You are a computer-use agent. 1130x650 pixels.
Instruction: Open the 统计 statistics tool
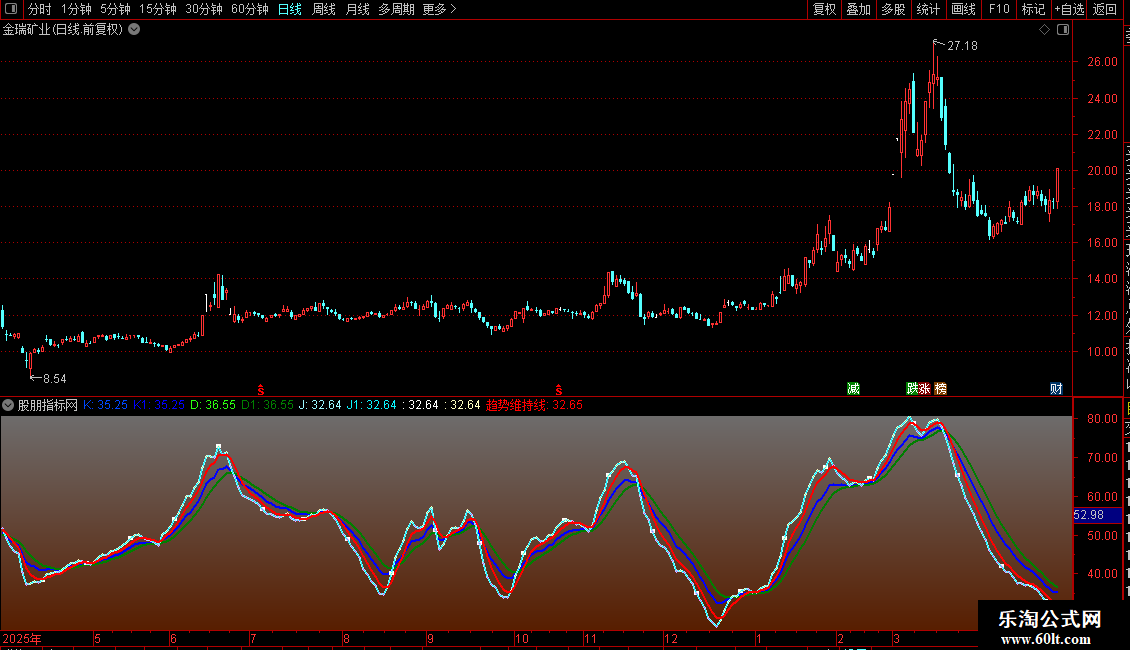(927, 9)
